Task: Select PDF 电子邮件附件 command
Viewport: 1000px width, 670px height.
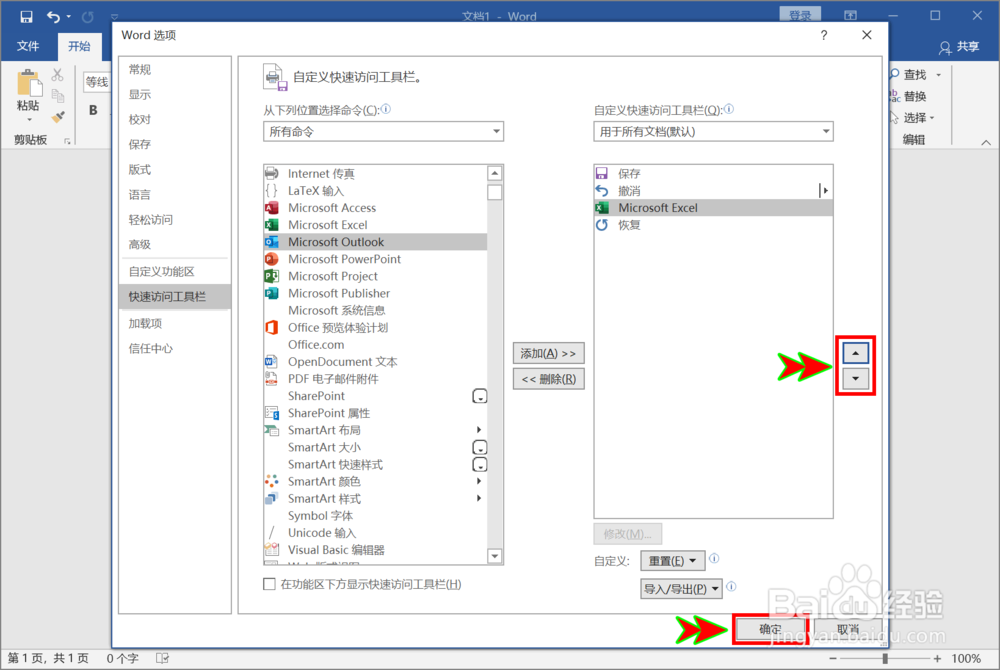Action: coord(375,379)
